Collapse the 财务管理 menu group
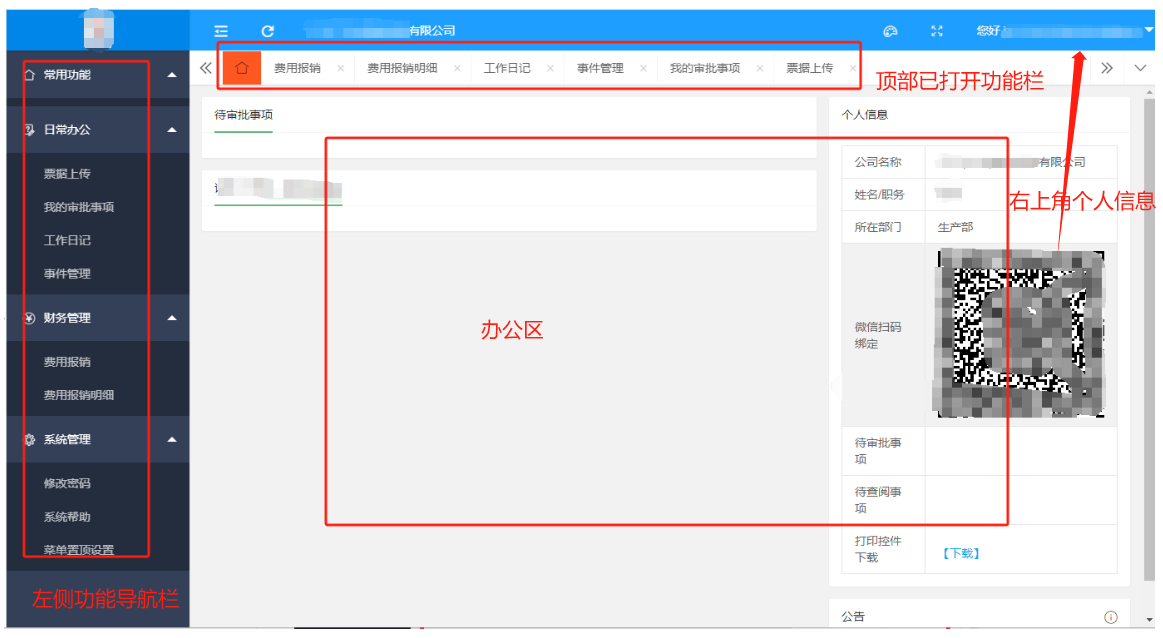Screen dimensions: 1163x638 (x=172, y=318)
